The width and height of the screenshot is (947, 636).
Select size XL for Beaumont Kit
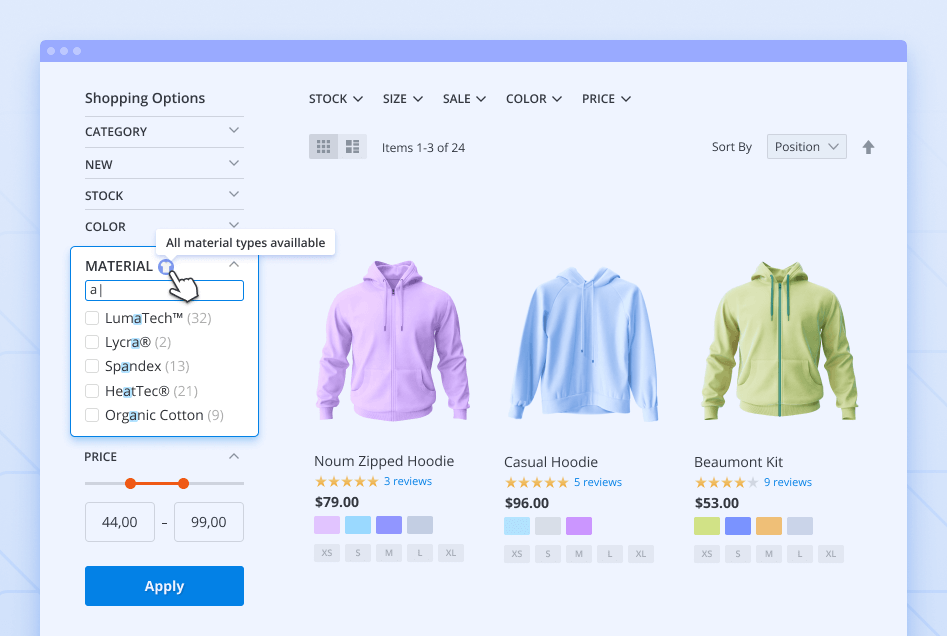tap(830, 553)
